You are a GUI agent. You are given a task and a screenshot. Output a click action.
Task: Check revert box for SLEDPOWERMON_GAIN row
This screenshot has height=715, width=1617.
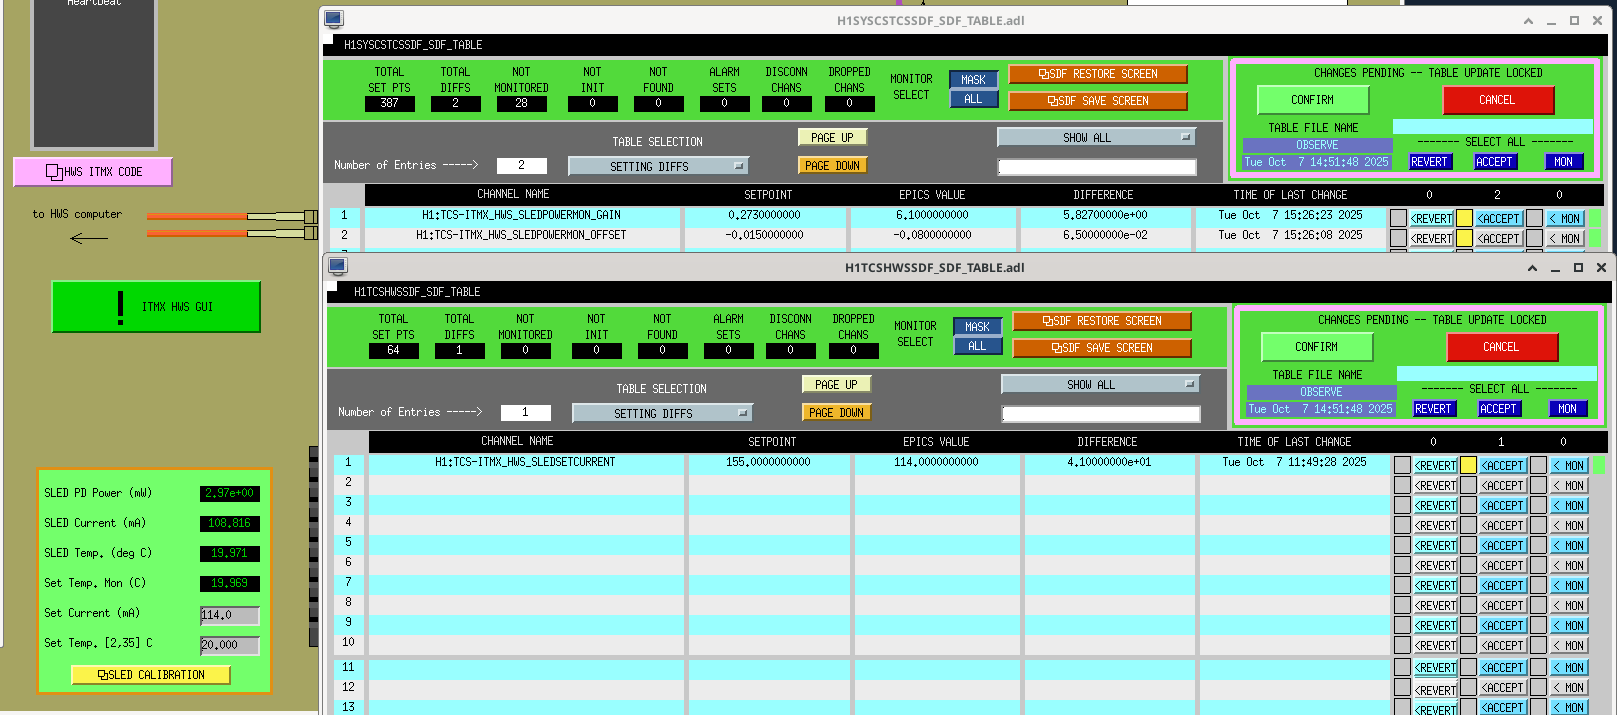pos(1398,218)
